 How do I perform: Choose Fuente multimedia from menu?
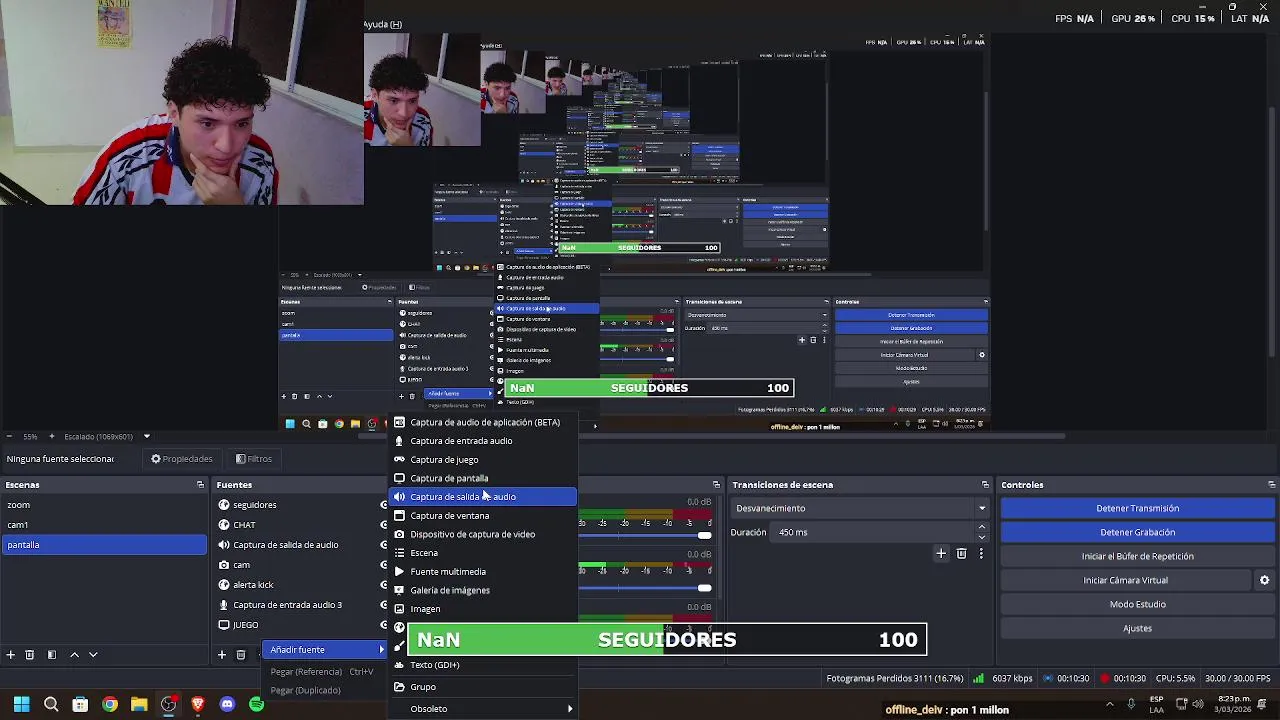483,572
